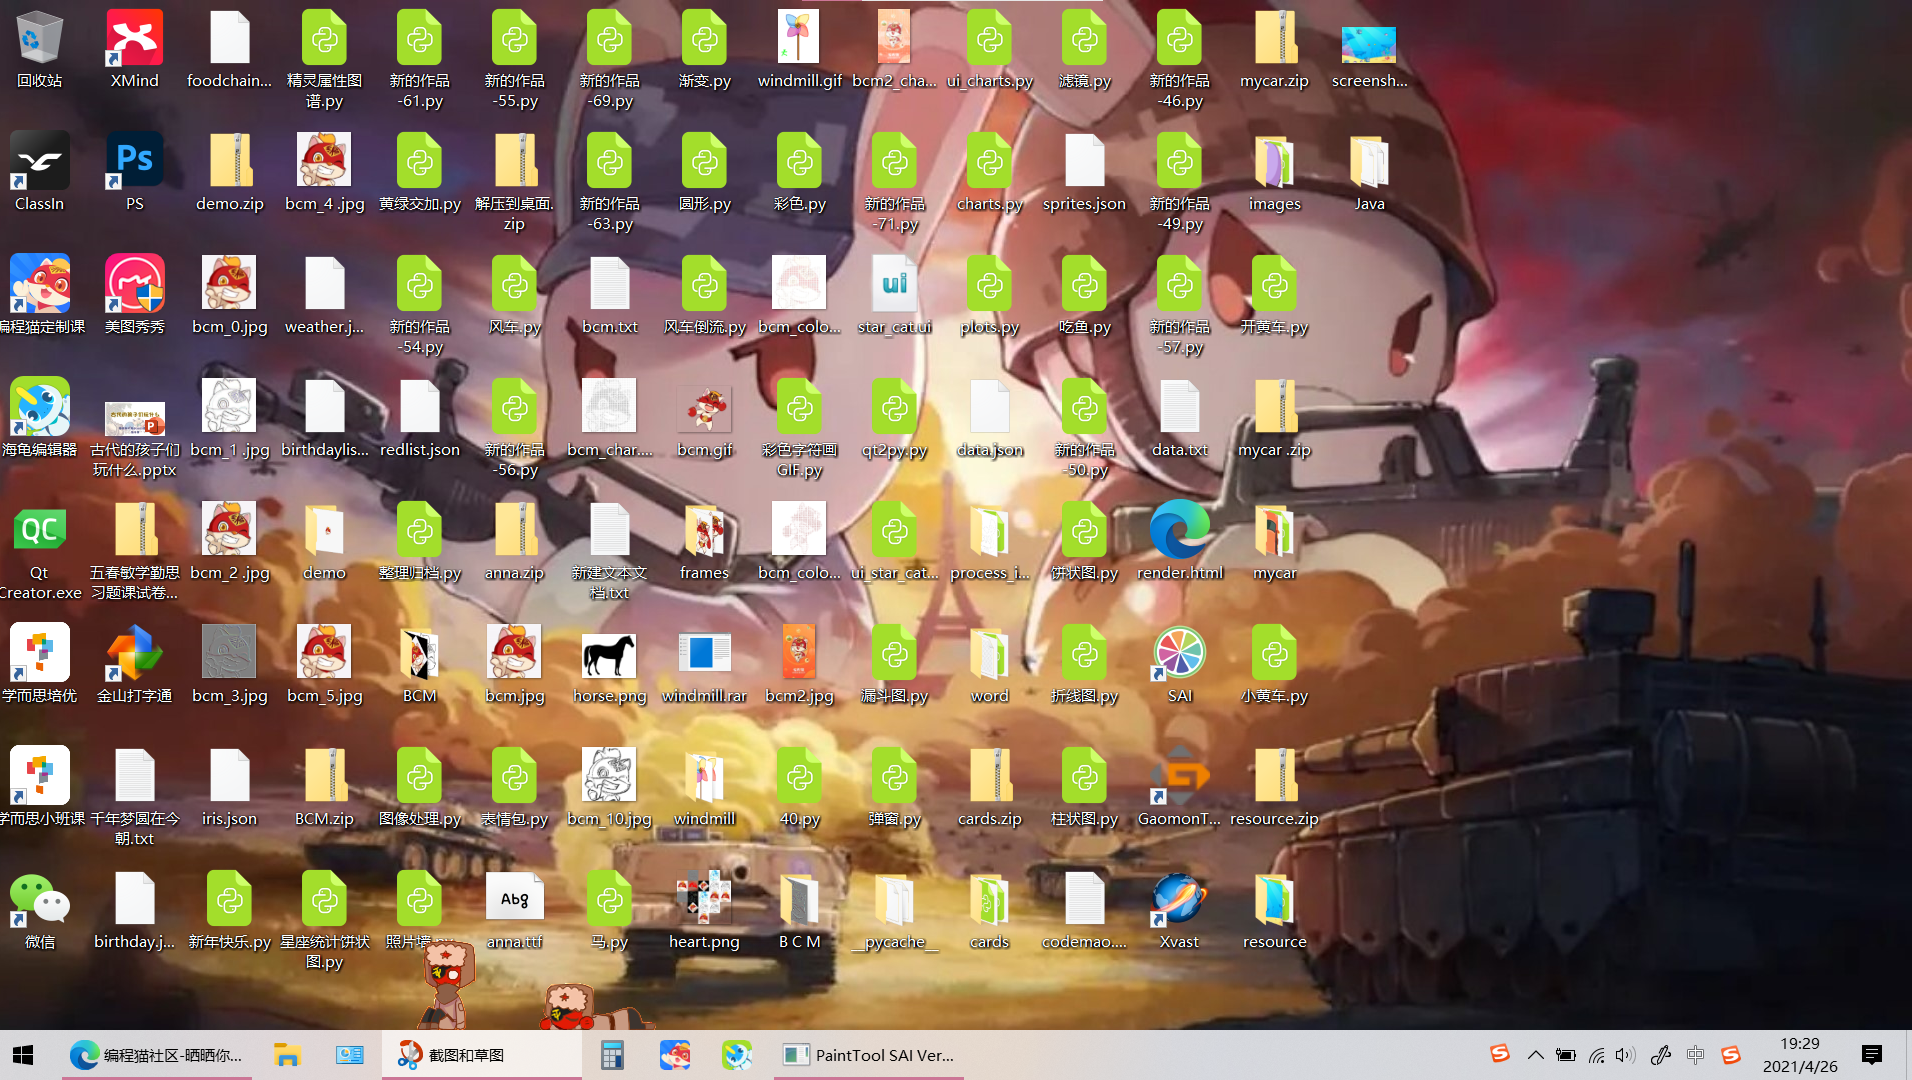Select the resource.zip archive

[x=1275, y=786]
